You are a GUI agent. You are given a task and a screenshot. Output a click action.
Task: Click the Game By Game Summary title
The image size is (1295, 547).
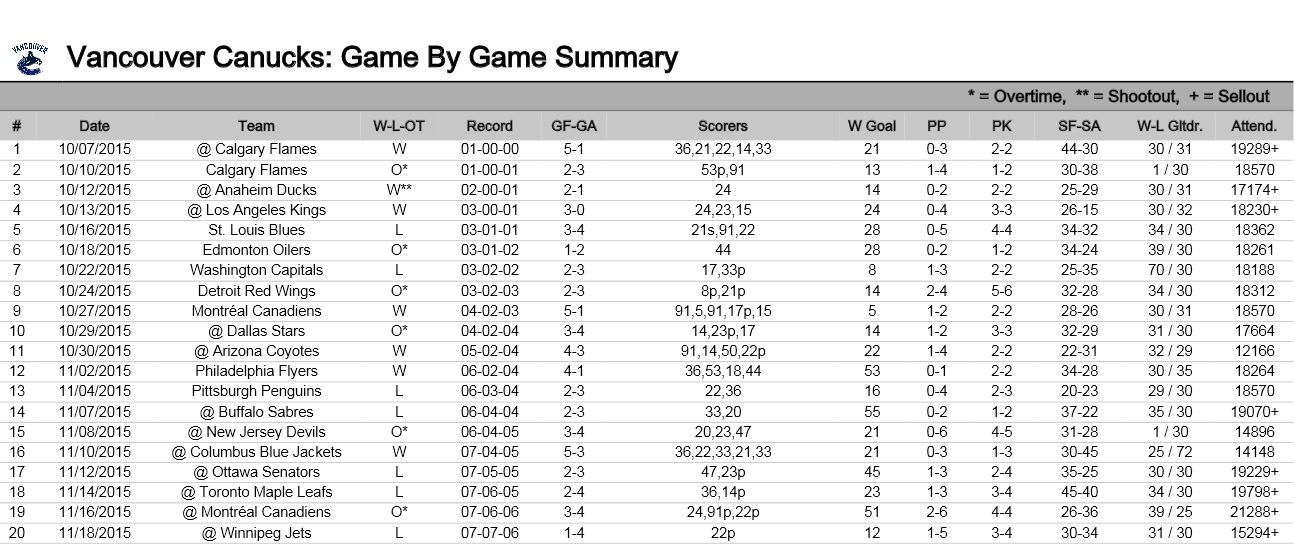372,58
